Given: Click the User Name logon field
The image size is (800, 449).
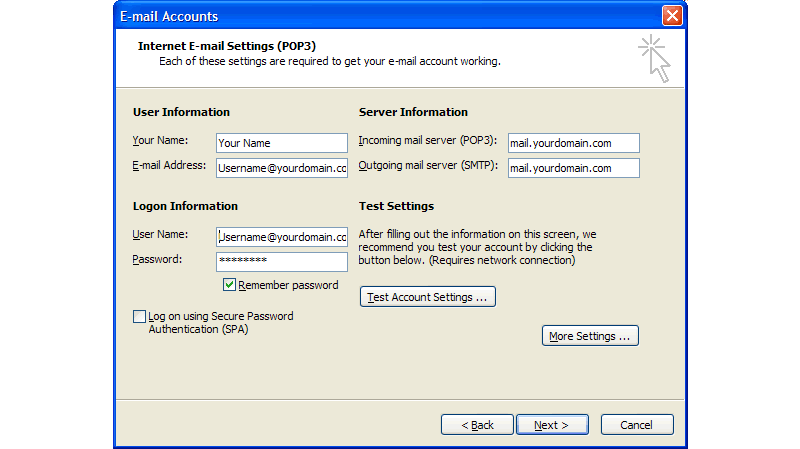Looking at the screenshot, I should point(282,237).
